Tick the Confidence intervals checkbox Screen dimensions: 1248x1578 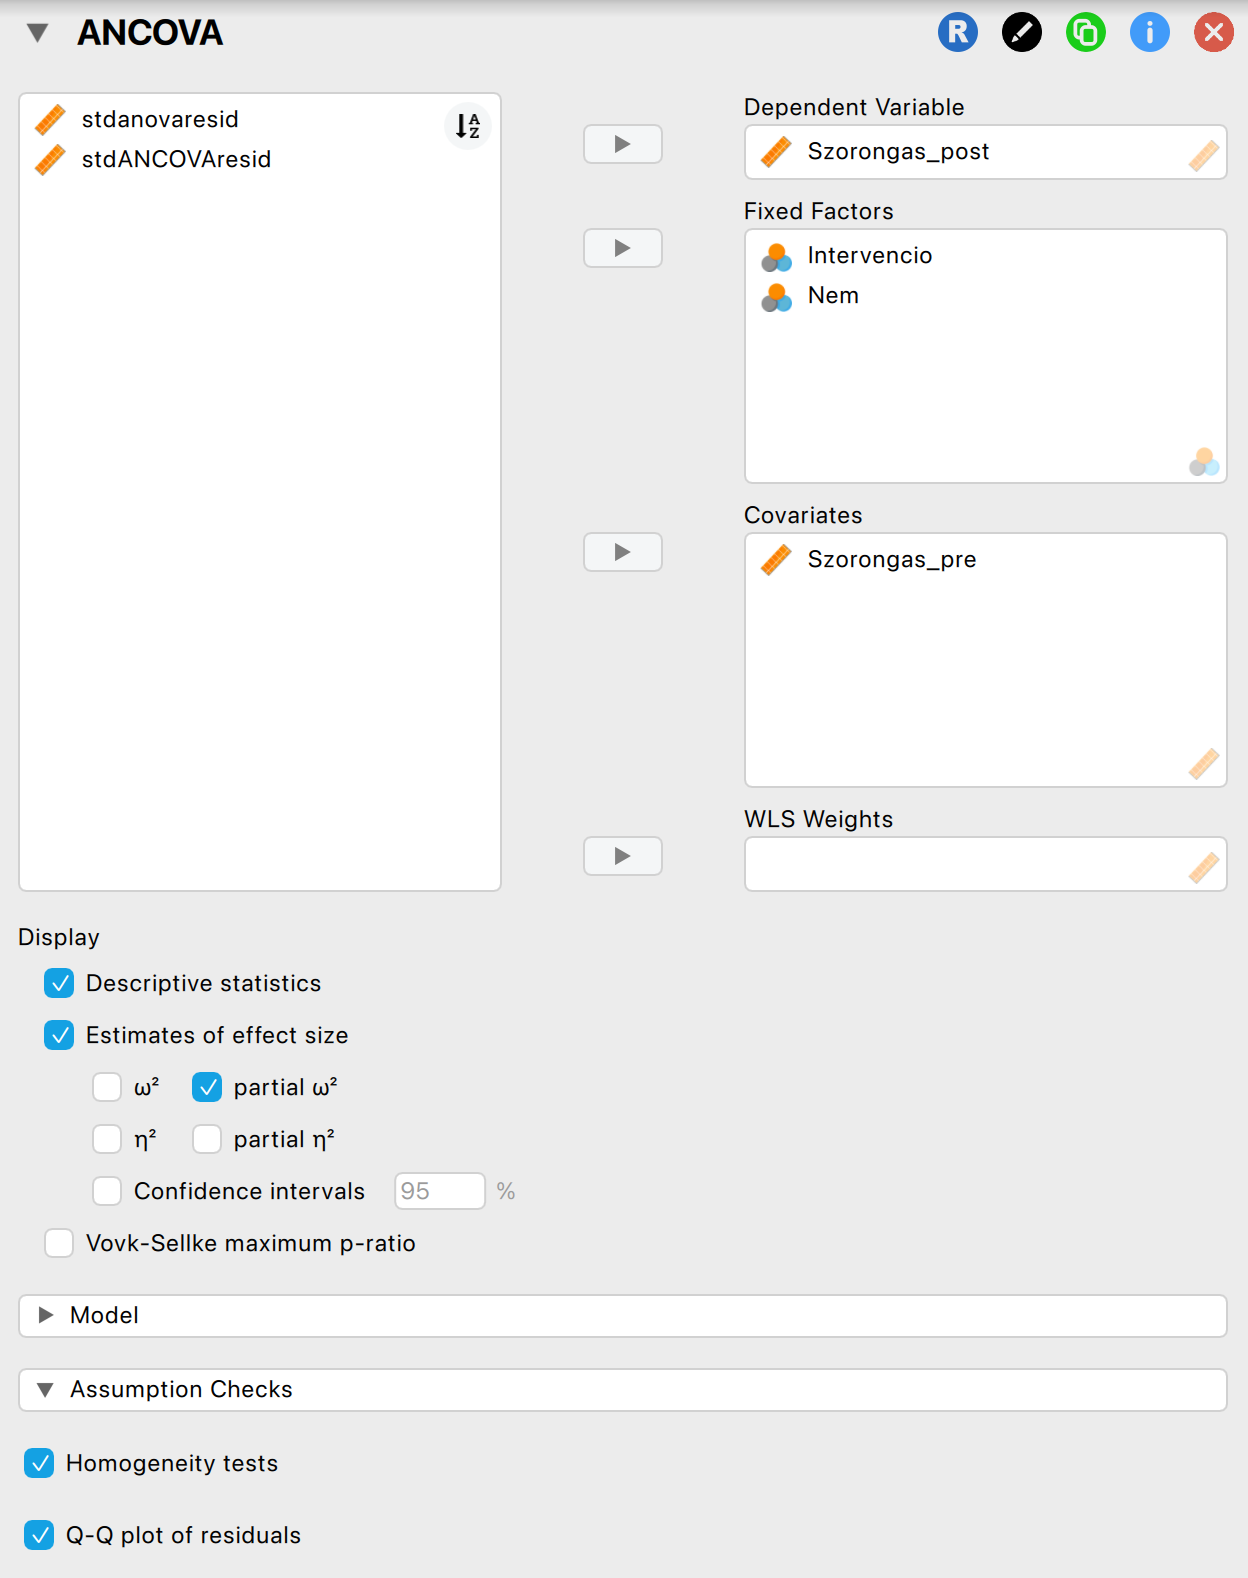coord(107,1191)
